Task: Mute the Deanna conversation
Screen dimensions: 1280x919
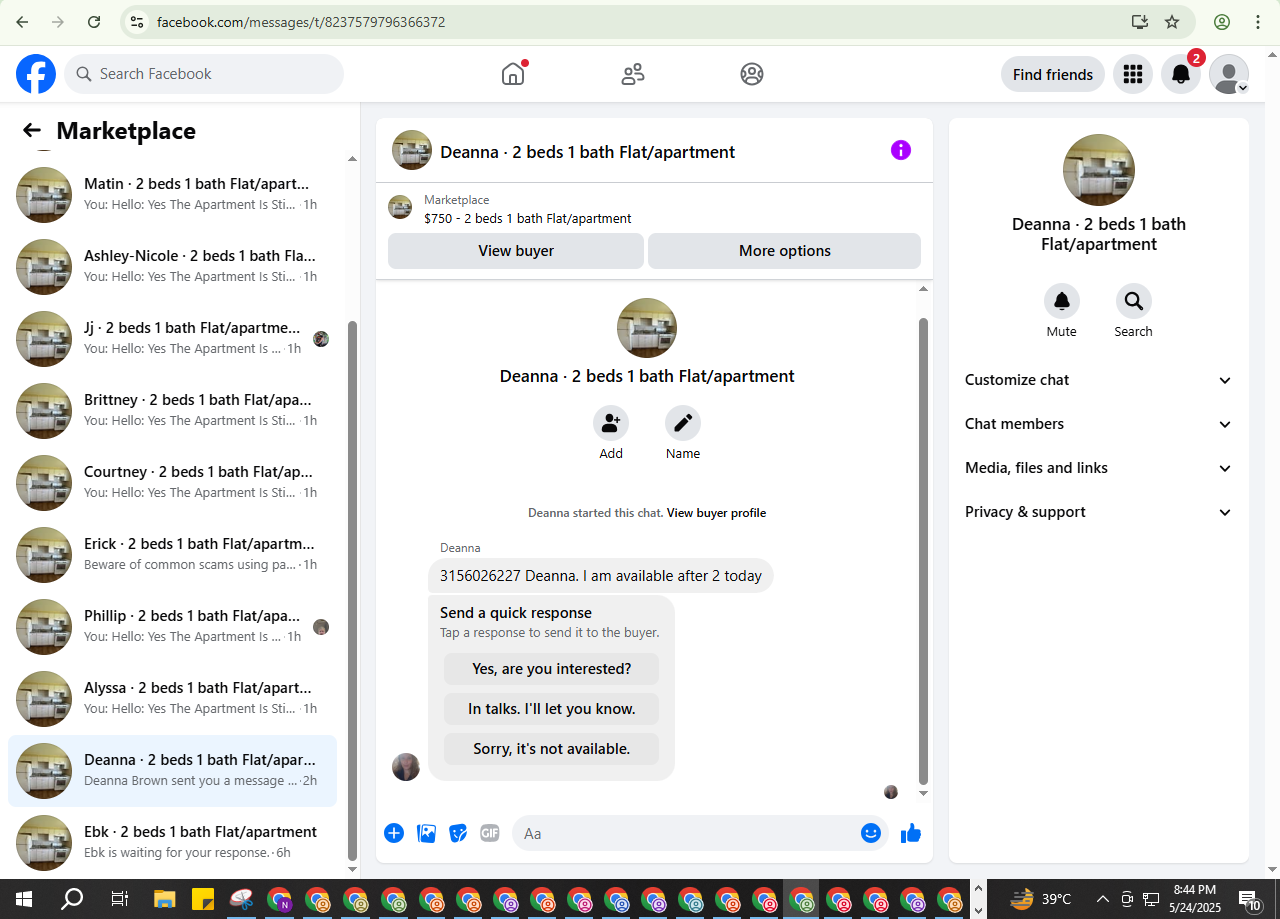Action: coord(1062,301)
